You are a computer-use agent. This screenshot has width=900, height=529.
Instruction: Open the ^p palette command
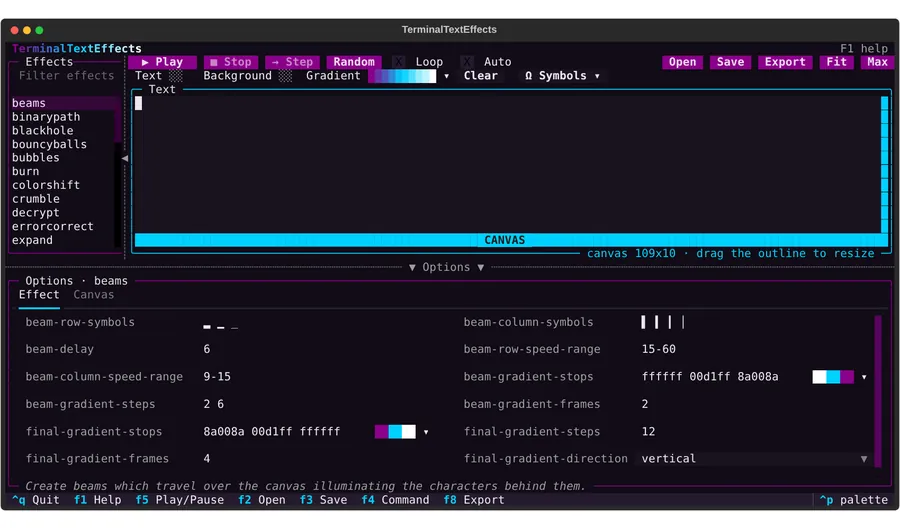(x=854, y=500)
